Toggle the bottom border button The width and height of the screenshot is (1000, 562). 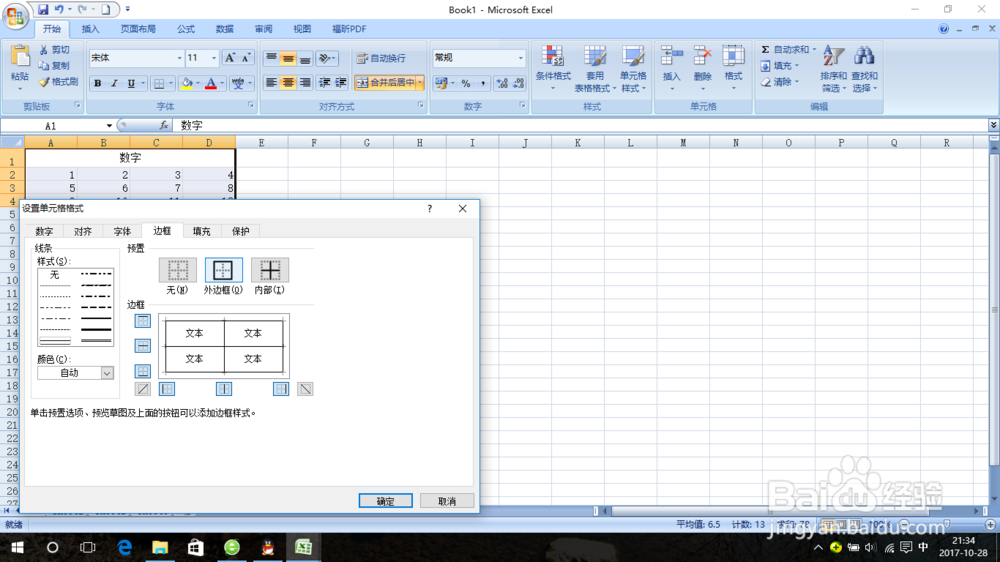click(143, 371)
